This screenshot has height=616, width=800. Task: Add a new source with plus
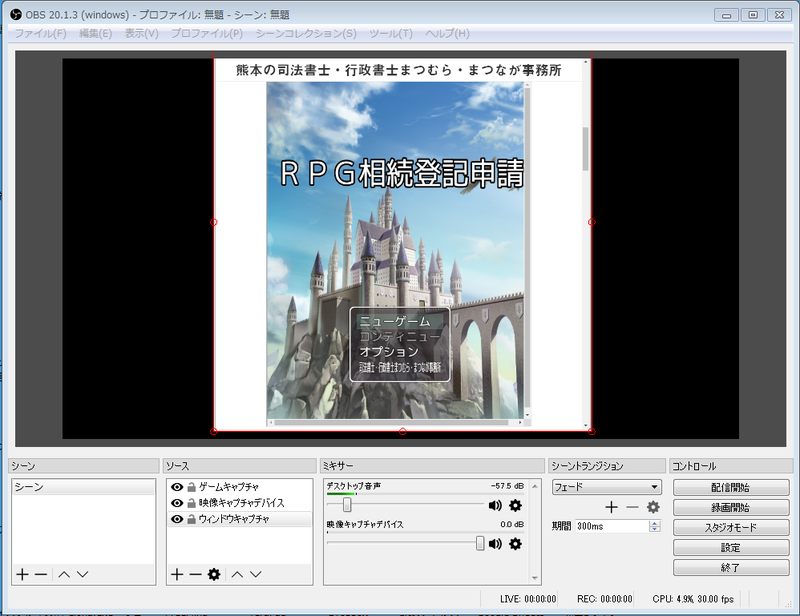tap(177, 574)
